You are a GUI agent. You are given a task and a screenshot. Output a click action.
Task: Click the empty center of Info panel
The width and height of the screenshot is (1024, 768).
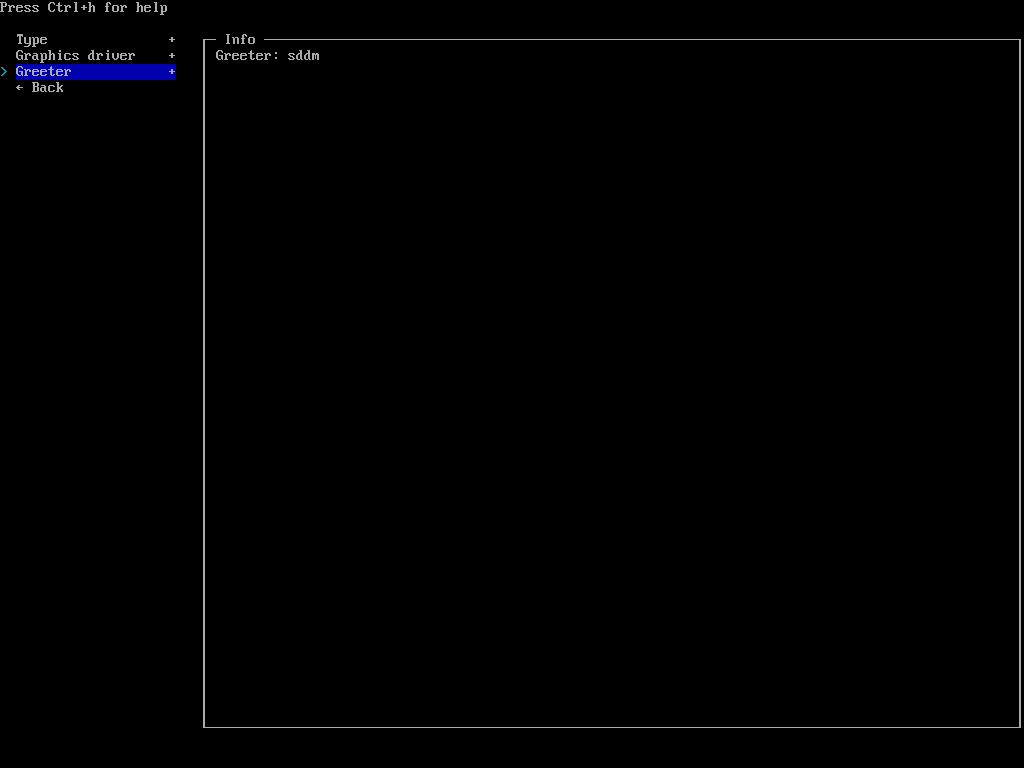coord(611,390)
